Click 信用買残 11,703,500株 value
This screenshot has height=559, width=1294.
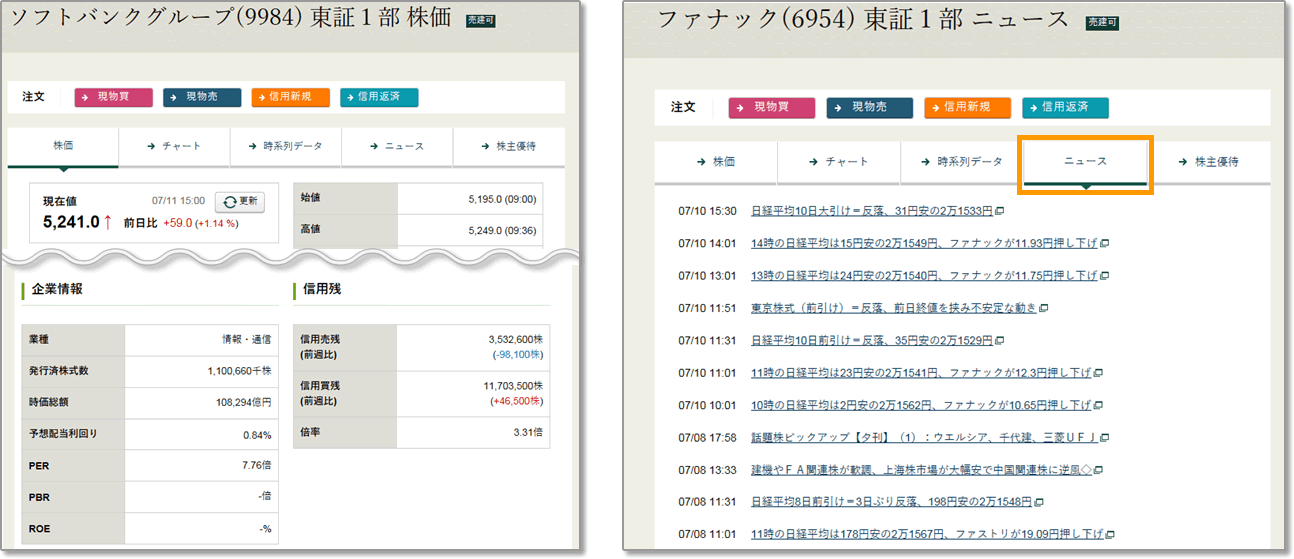pyautogui.click(x=512, y=385)
